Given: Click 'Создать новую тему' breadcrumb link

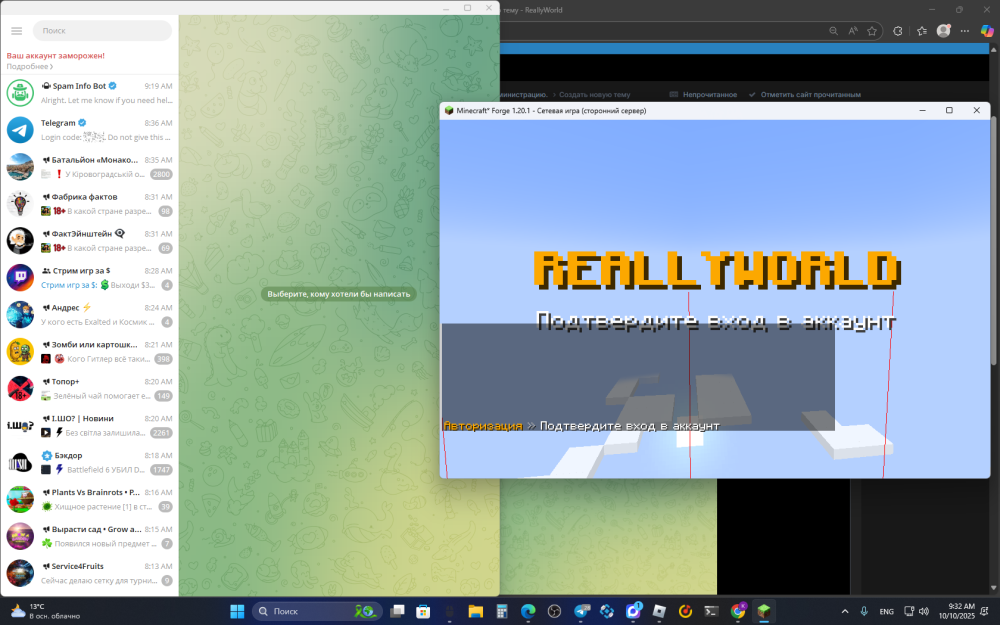Looking at the screenshot, I should click(594, 94).
